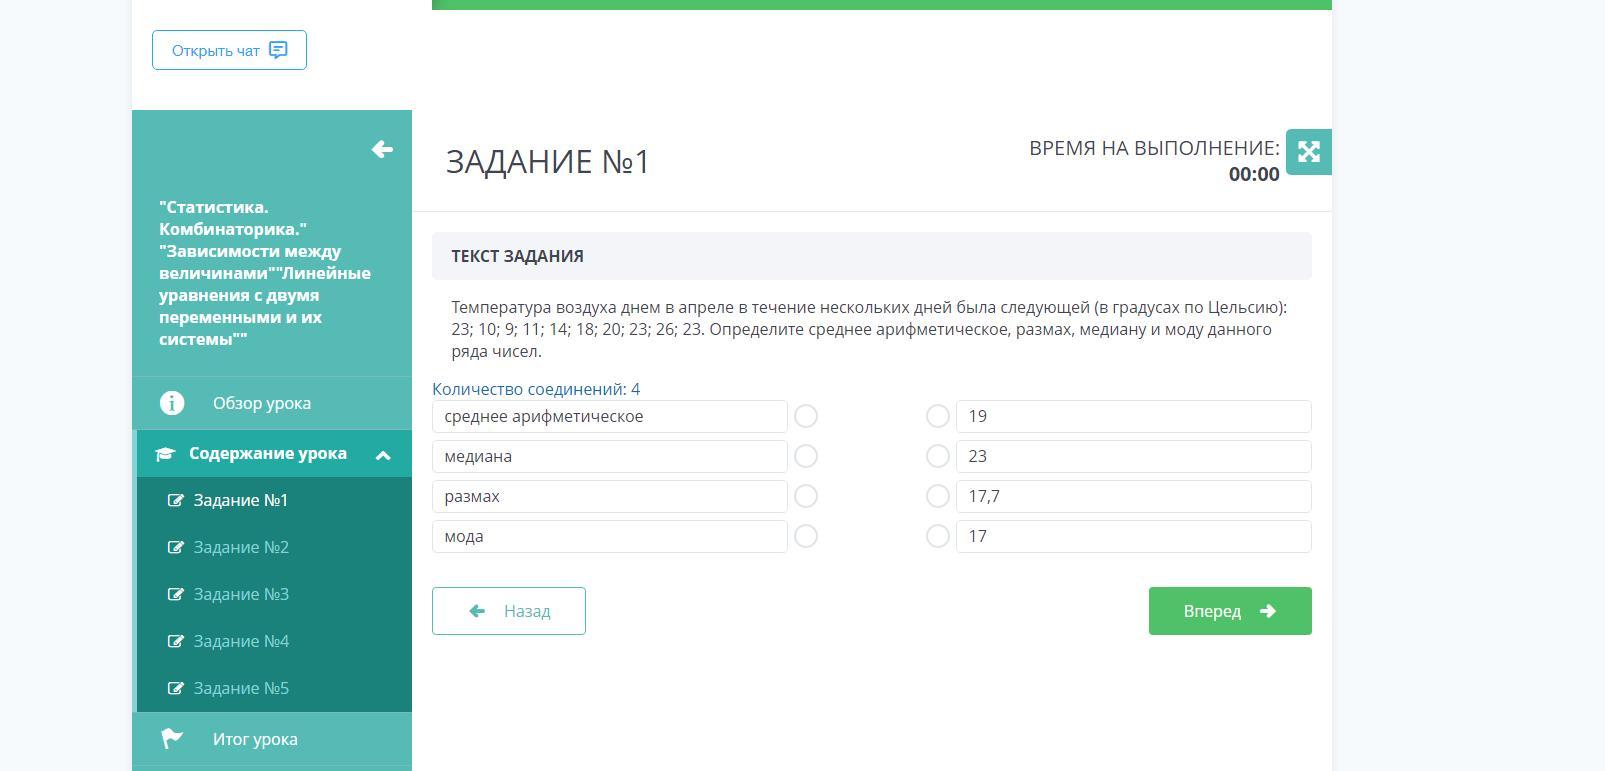Image resolution: width=1605 pixels, height=771 pixels.
Task: Click the edit icon next to Задание №4
Action: pos(175,641)
